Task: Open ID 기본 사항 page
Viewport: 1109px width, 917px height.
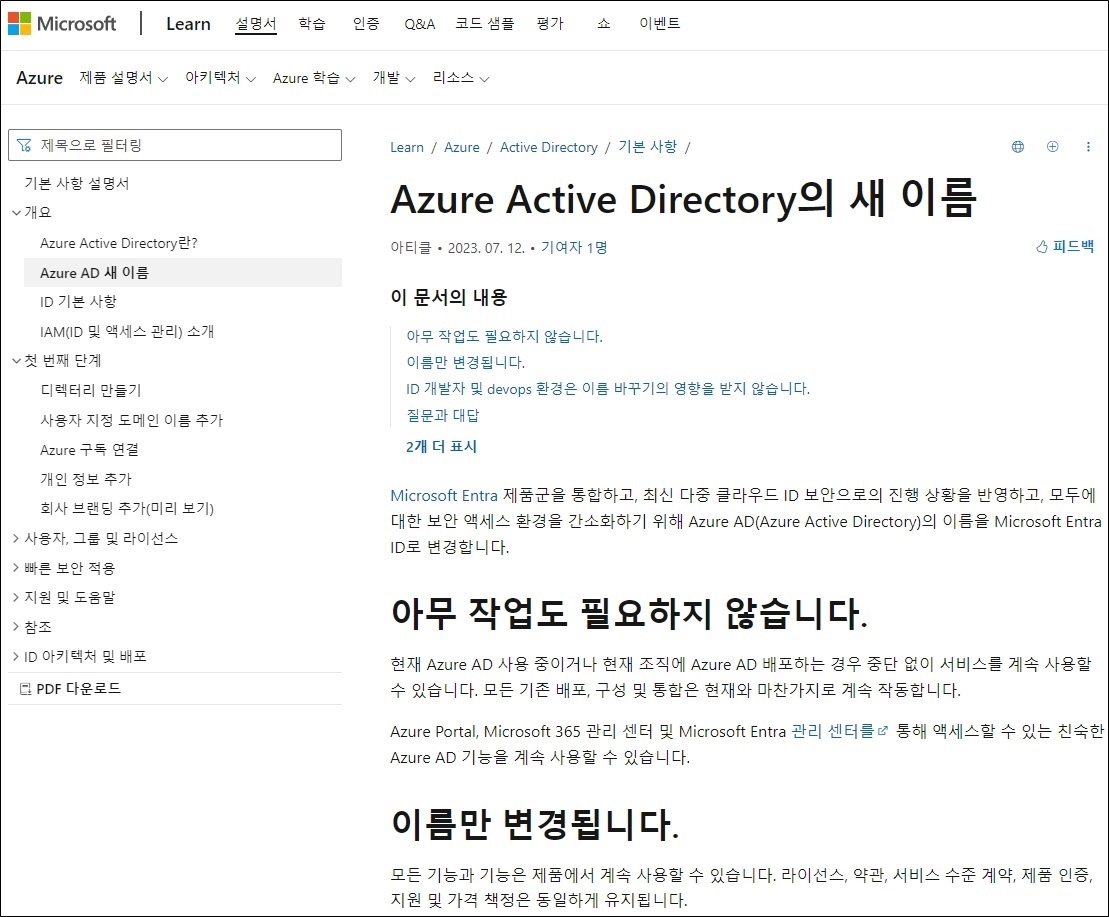Action: [78, 302]
